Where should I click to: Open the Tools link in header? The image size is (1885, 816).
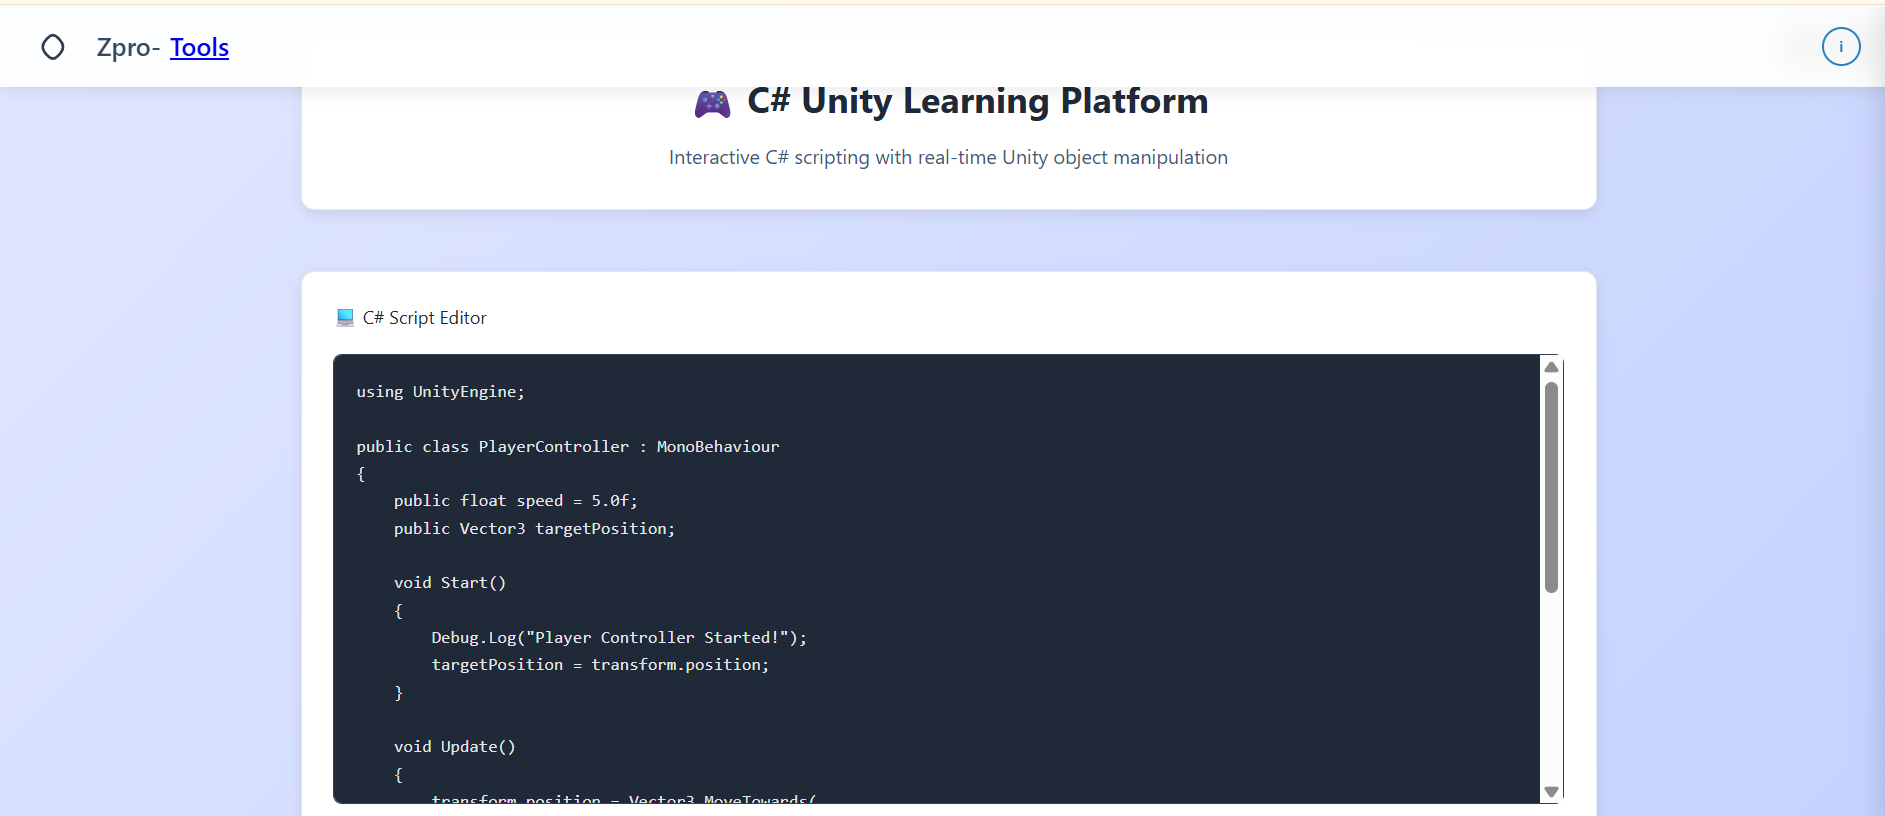point(199,47)
